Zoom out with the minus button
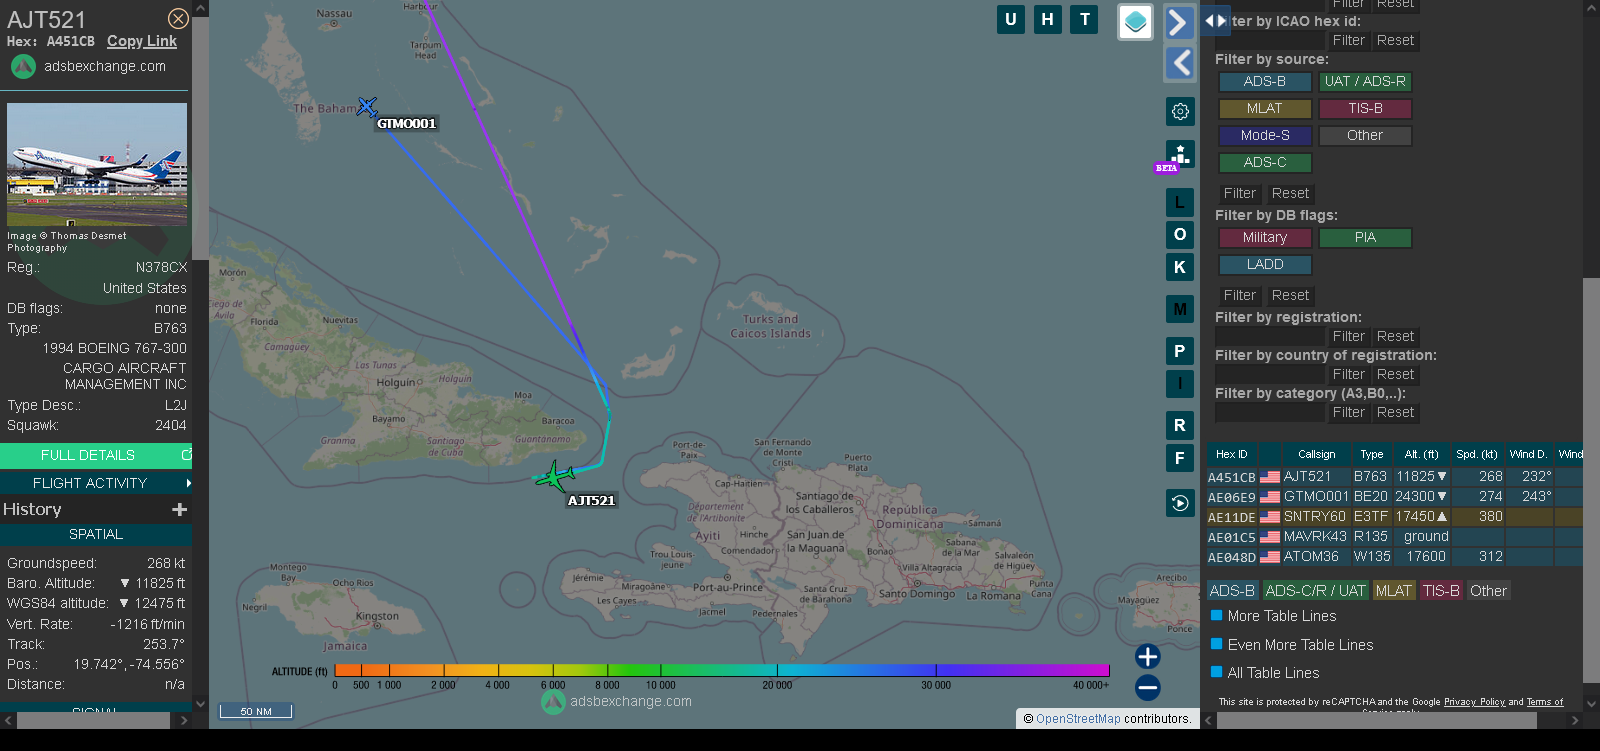The width and height of the screenshot is (1600, 751). point(1148,687)
